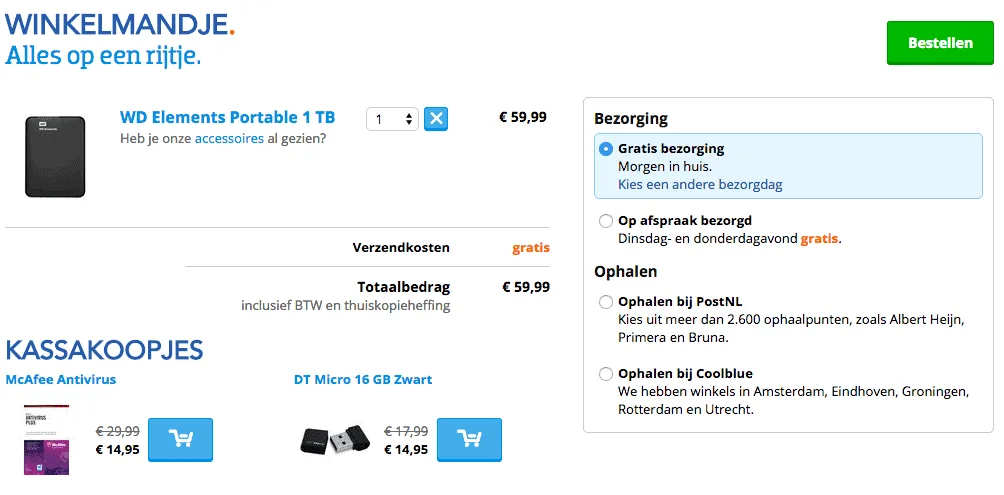
Task: Add DT Micro 16 GB to cart
Action: [469, 439]
